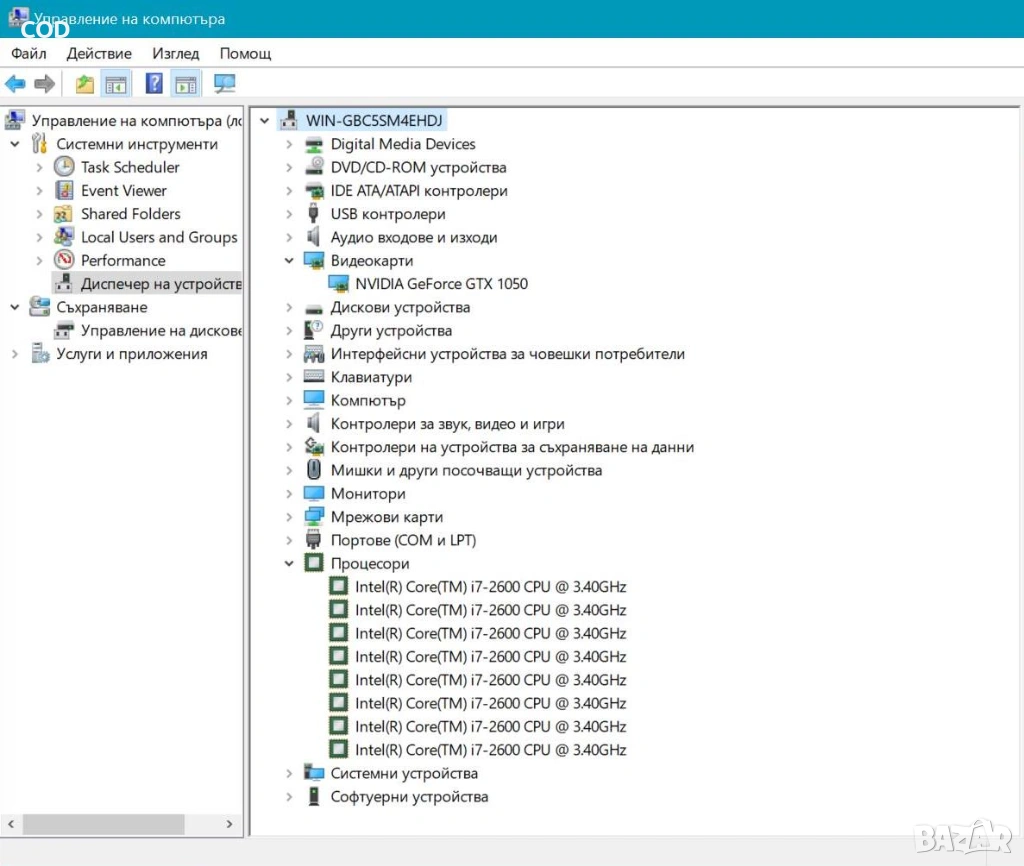Click the scan for hardware changes monitor icon
This screenshot has height=866, width=1024.
(225, 84)
